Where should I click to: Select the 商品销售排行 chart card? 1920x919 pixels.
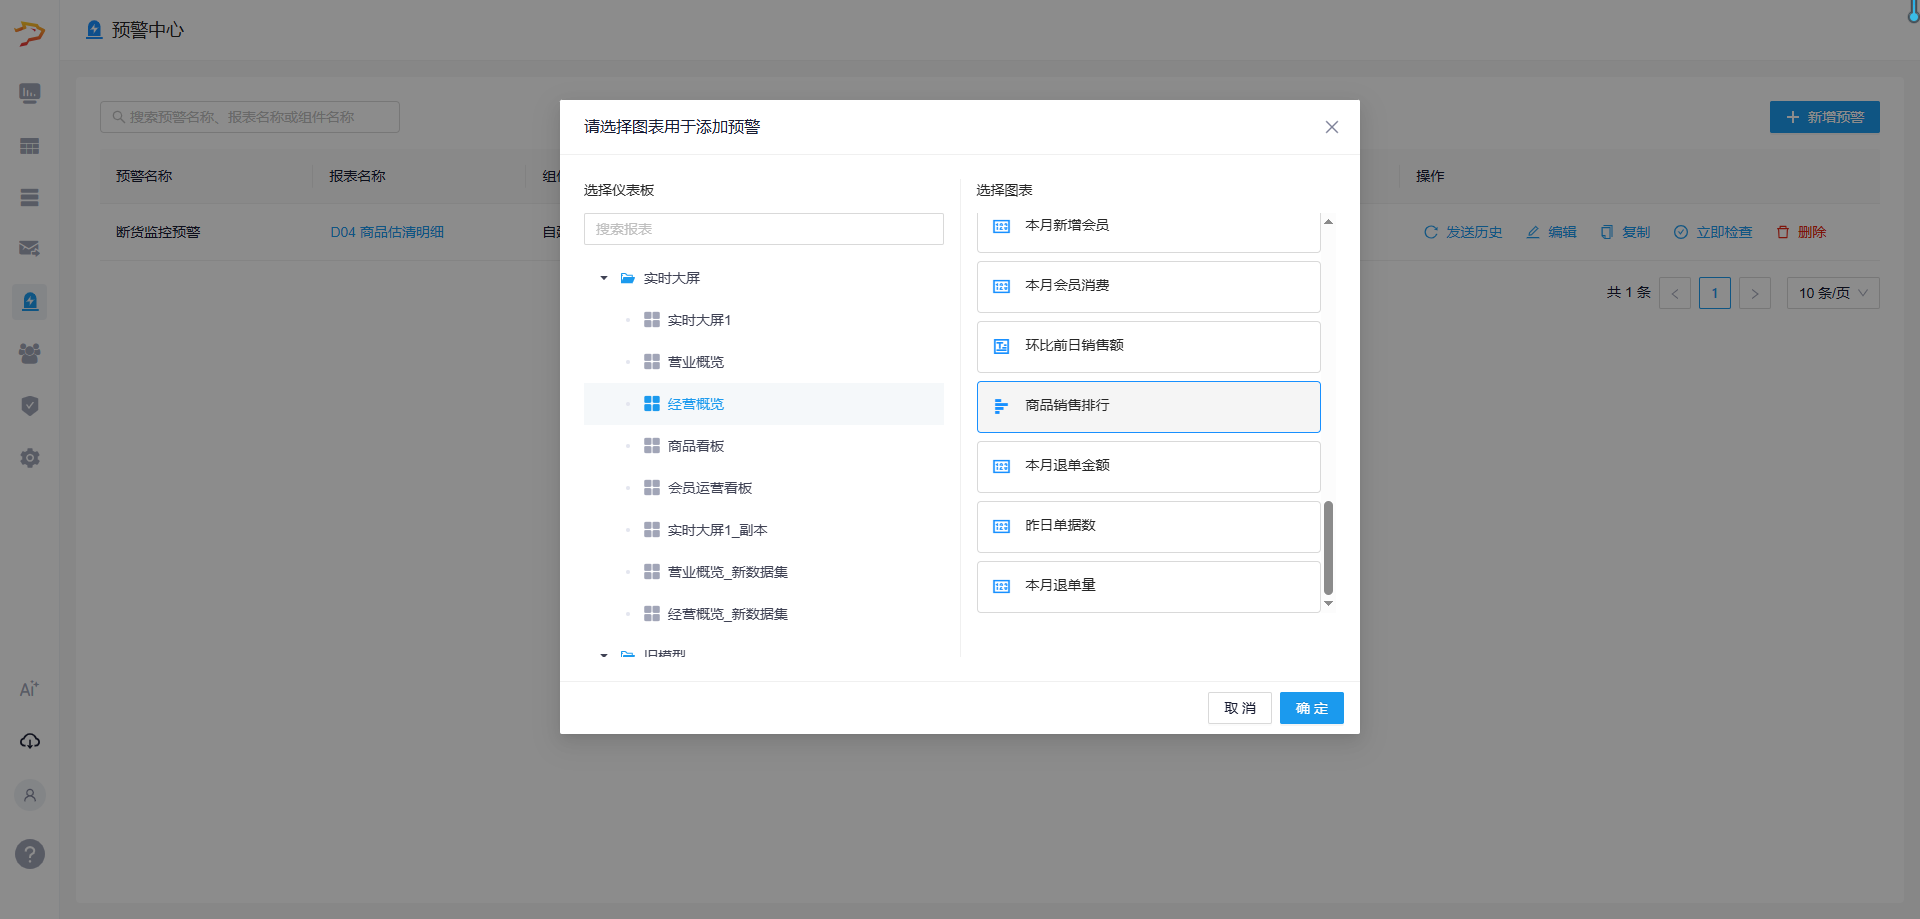pos(1148,406)
